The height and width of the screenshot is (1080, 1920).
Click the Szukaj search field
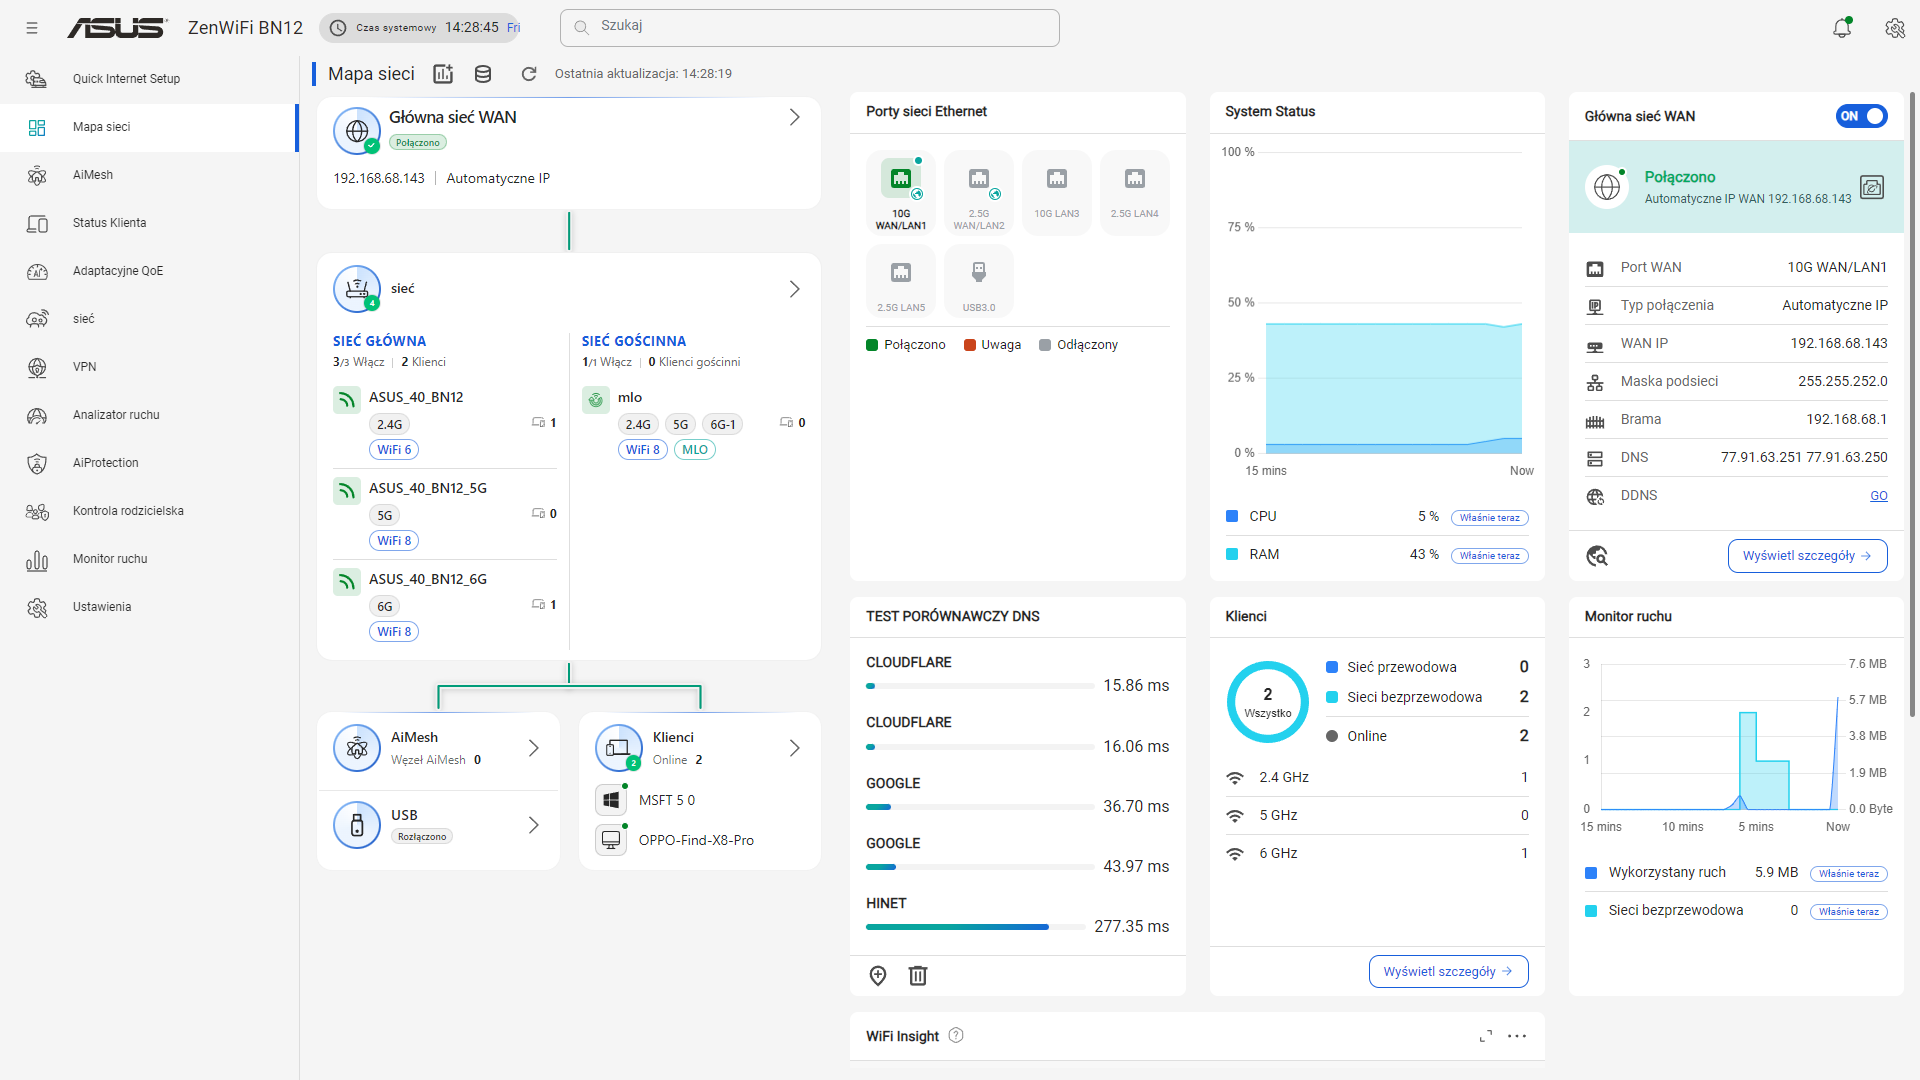pos(810,27)
